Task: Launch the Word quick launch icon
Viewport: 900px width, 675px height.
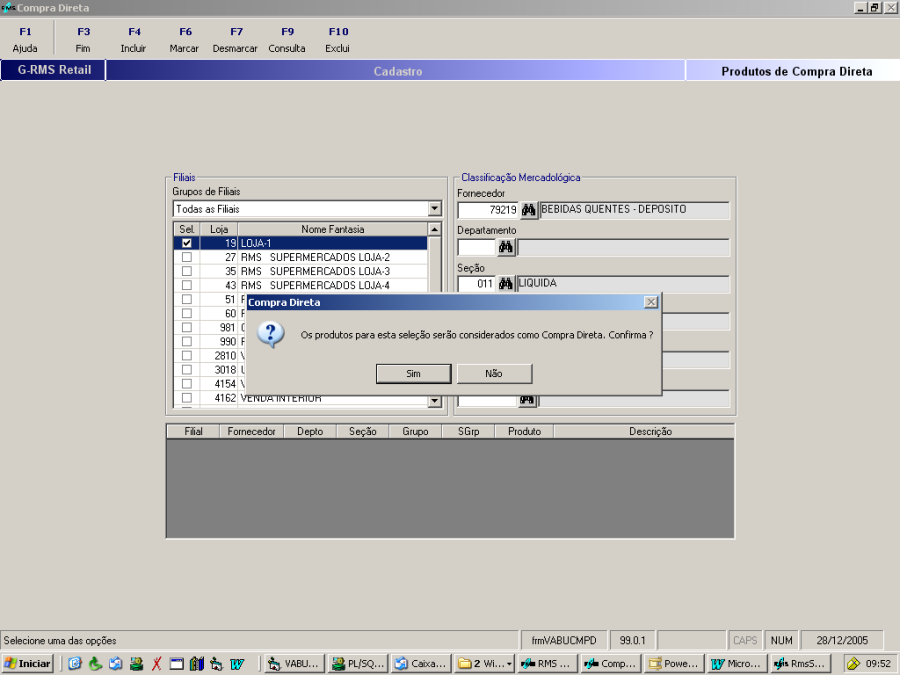Action: click(x=236, y=664)
